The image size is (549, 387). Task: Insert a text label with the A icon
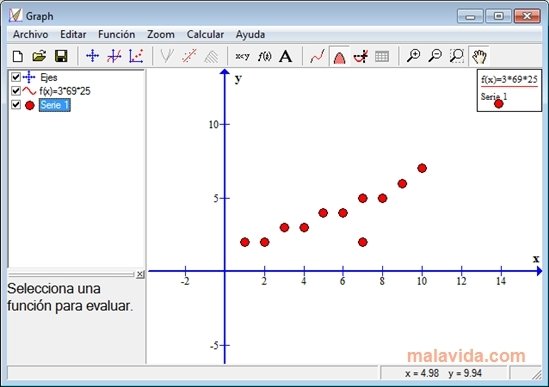286,56
